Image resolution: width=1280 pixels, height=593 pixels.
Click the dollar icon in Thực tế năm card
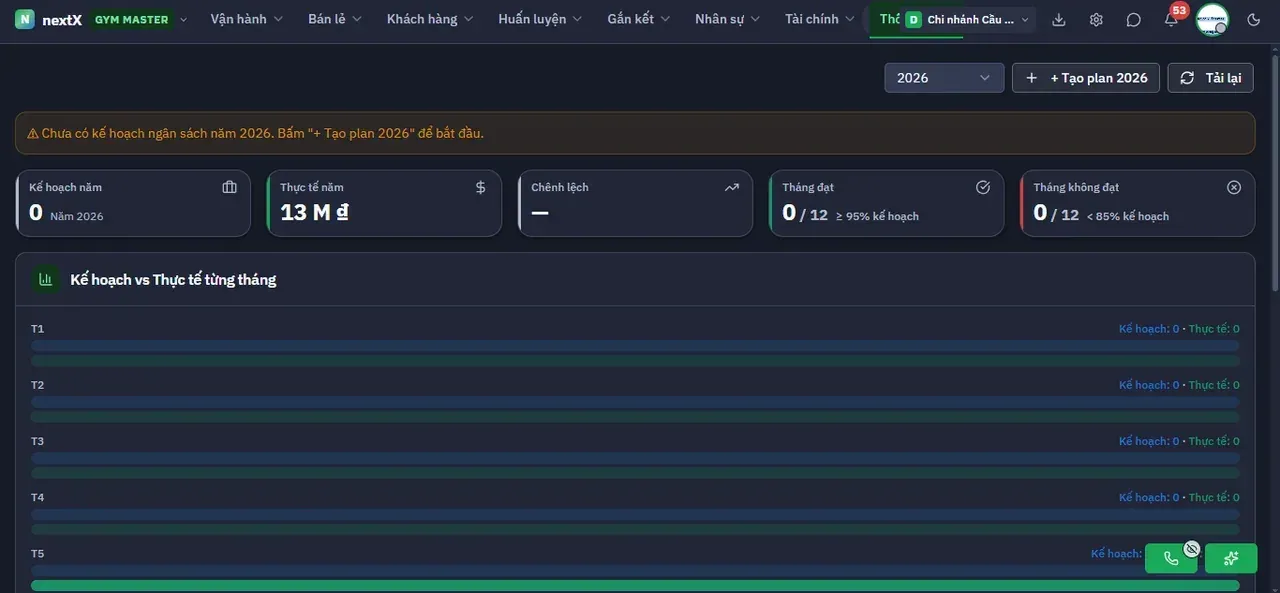click(x=481, y=187)
